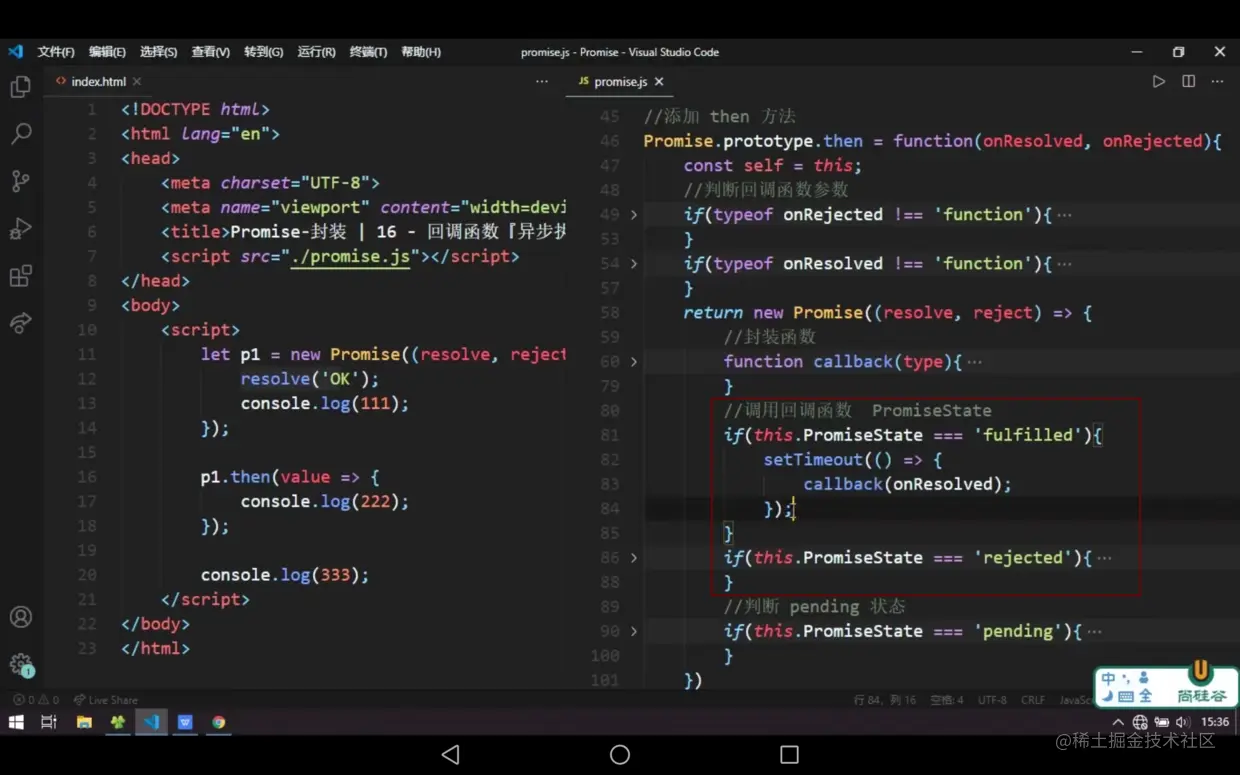Screen dimensions: 1240x775
Task: Open the Extensions view
Action: 20,275
